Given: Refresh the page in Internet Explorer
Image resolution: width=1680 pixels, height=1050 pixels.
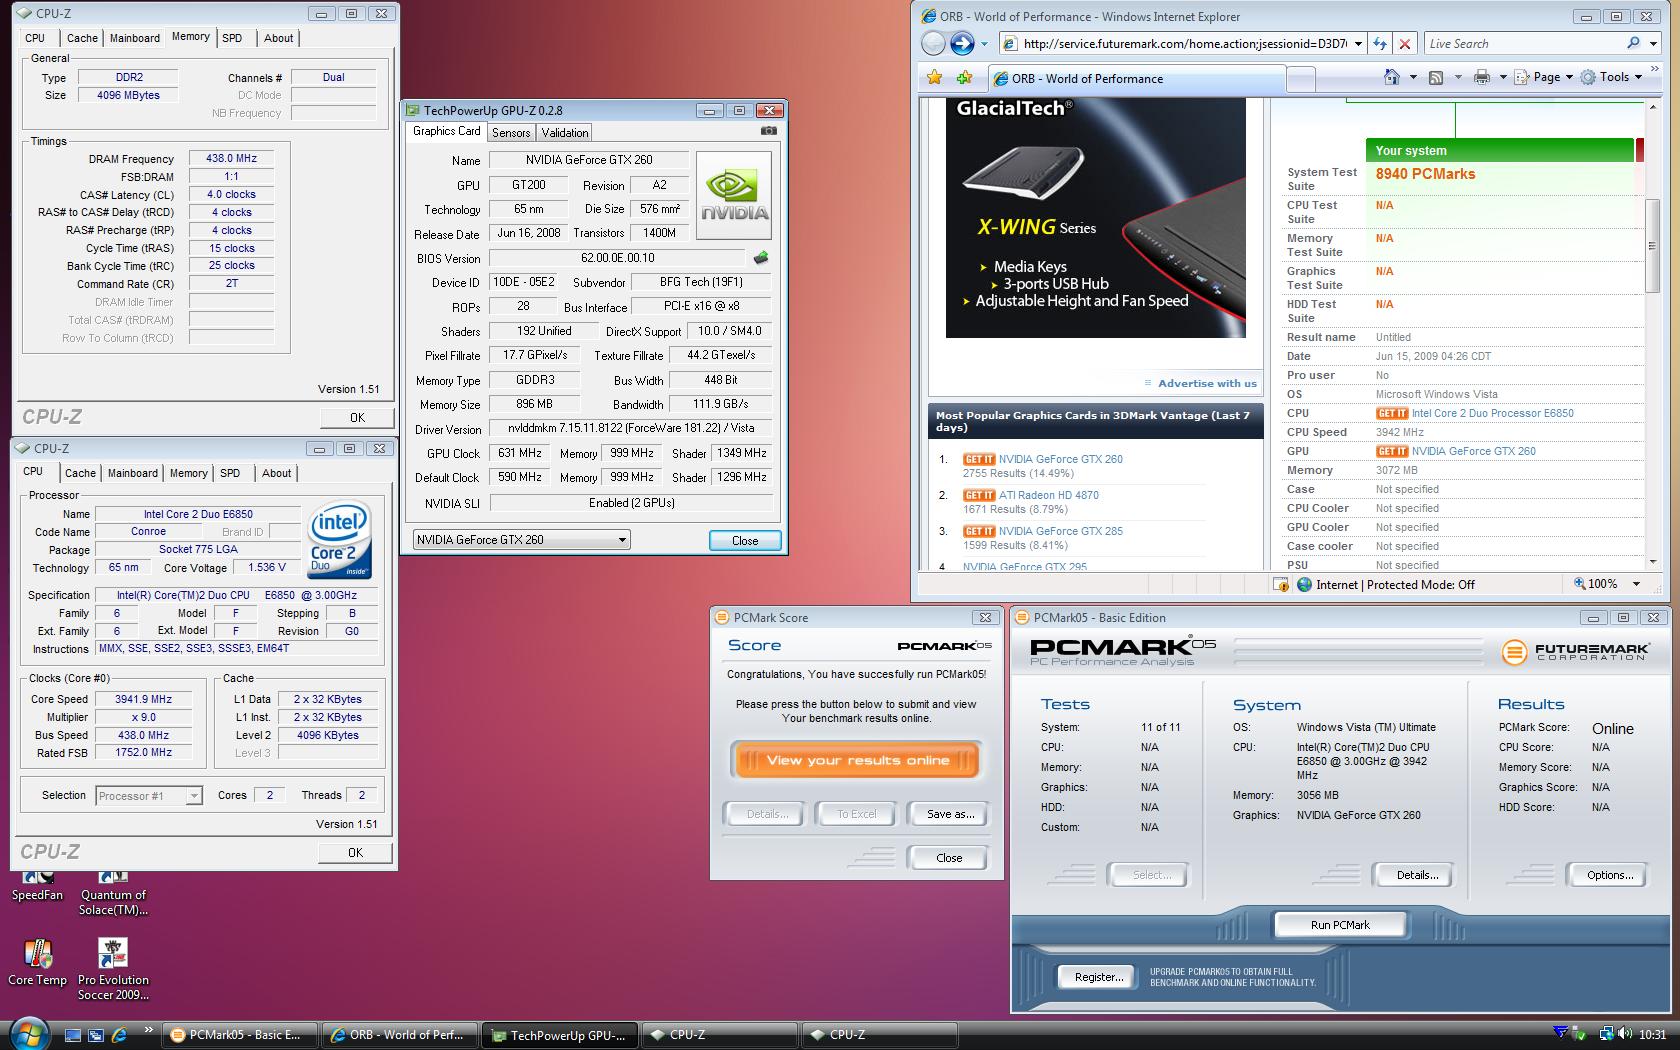Looking at the screenshot, I should (x=1380, y=43).
